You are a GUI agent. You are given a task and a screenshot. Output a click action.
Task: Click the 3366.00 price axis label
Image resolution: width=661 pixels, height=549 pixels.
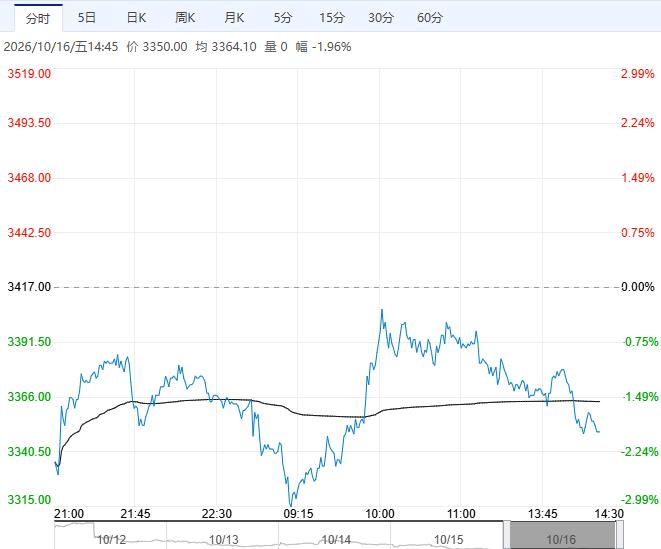pyautogui.click(x=29, y=397)
